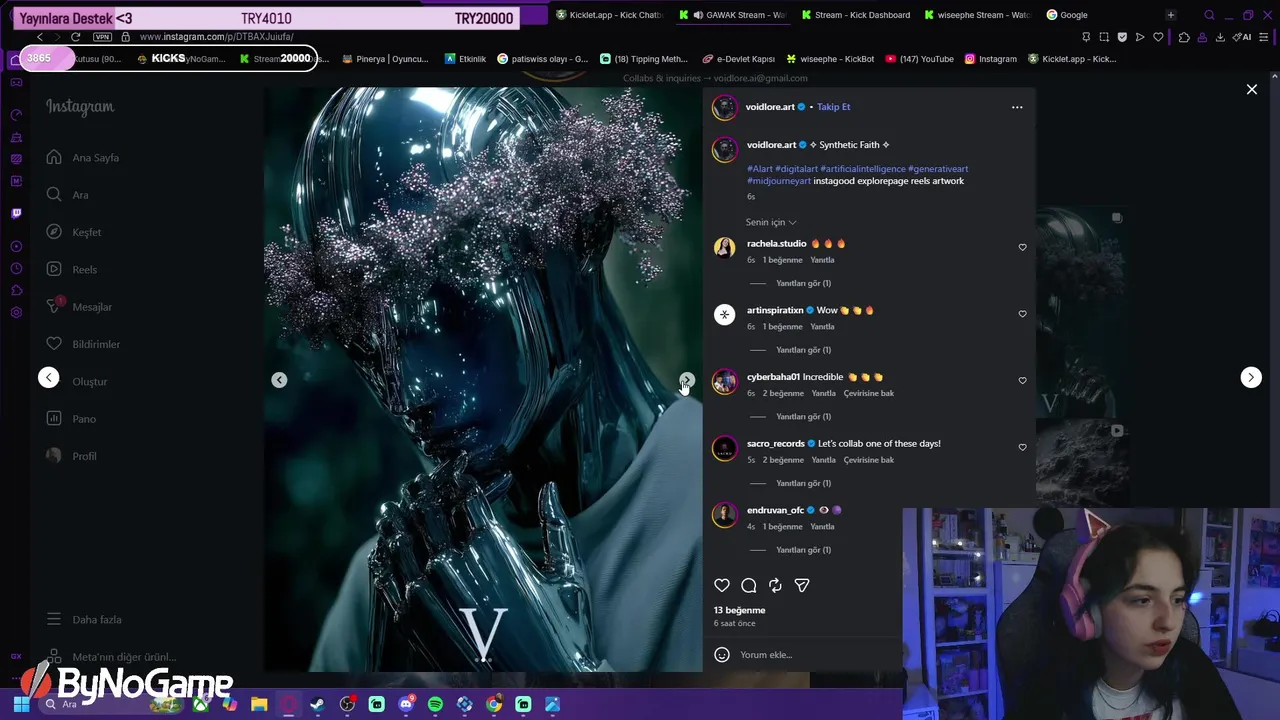The width and height of the screenshot is (1280, 720).
Task: Click the VPN badge in address bar
Action: pyautogui.click(x=102, y=37)
